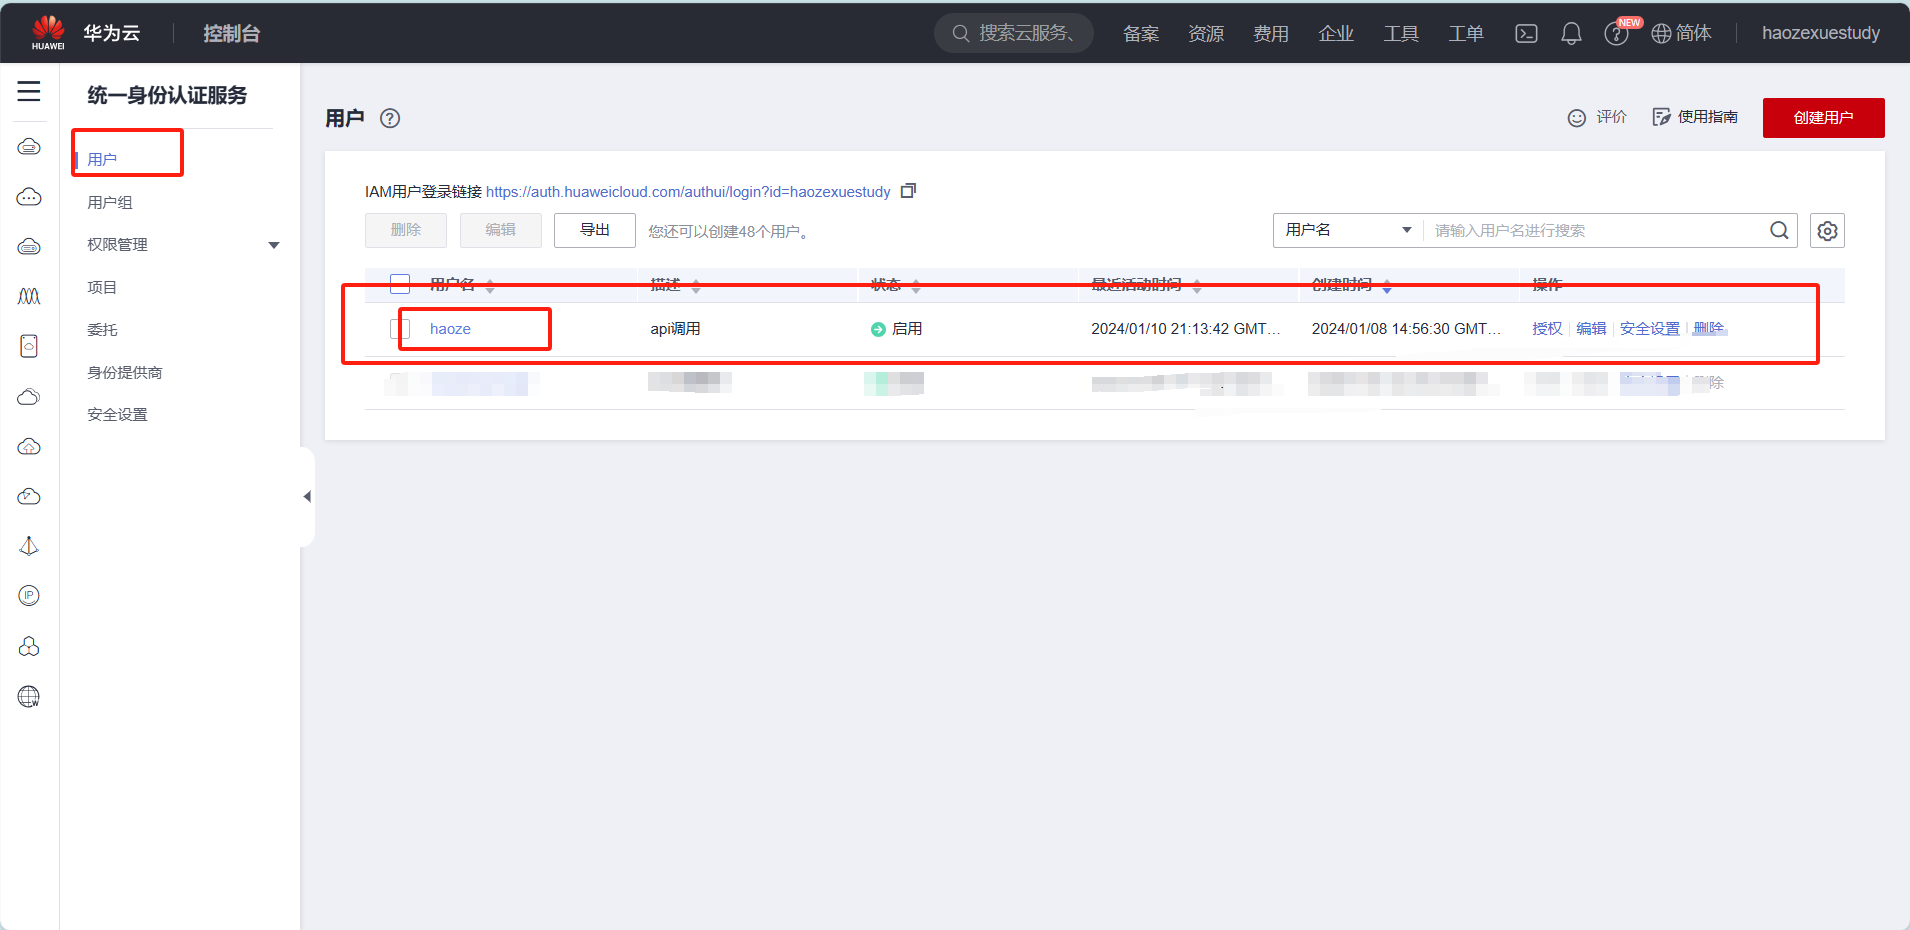Click the Huawei logo
This screenshot has width=1910, height=930.
[x=47, y=32]
